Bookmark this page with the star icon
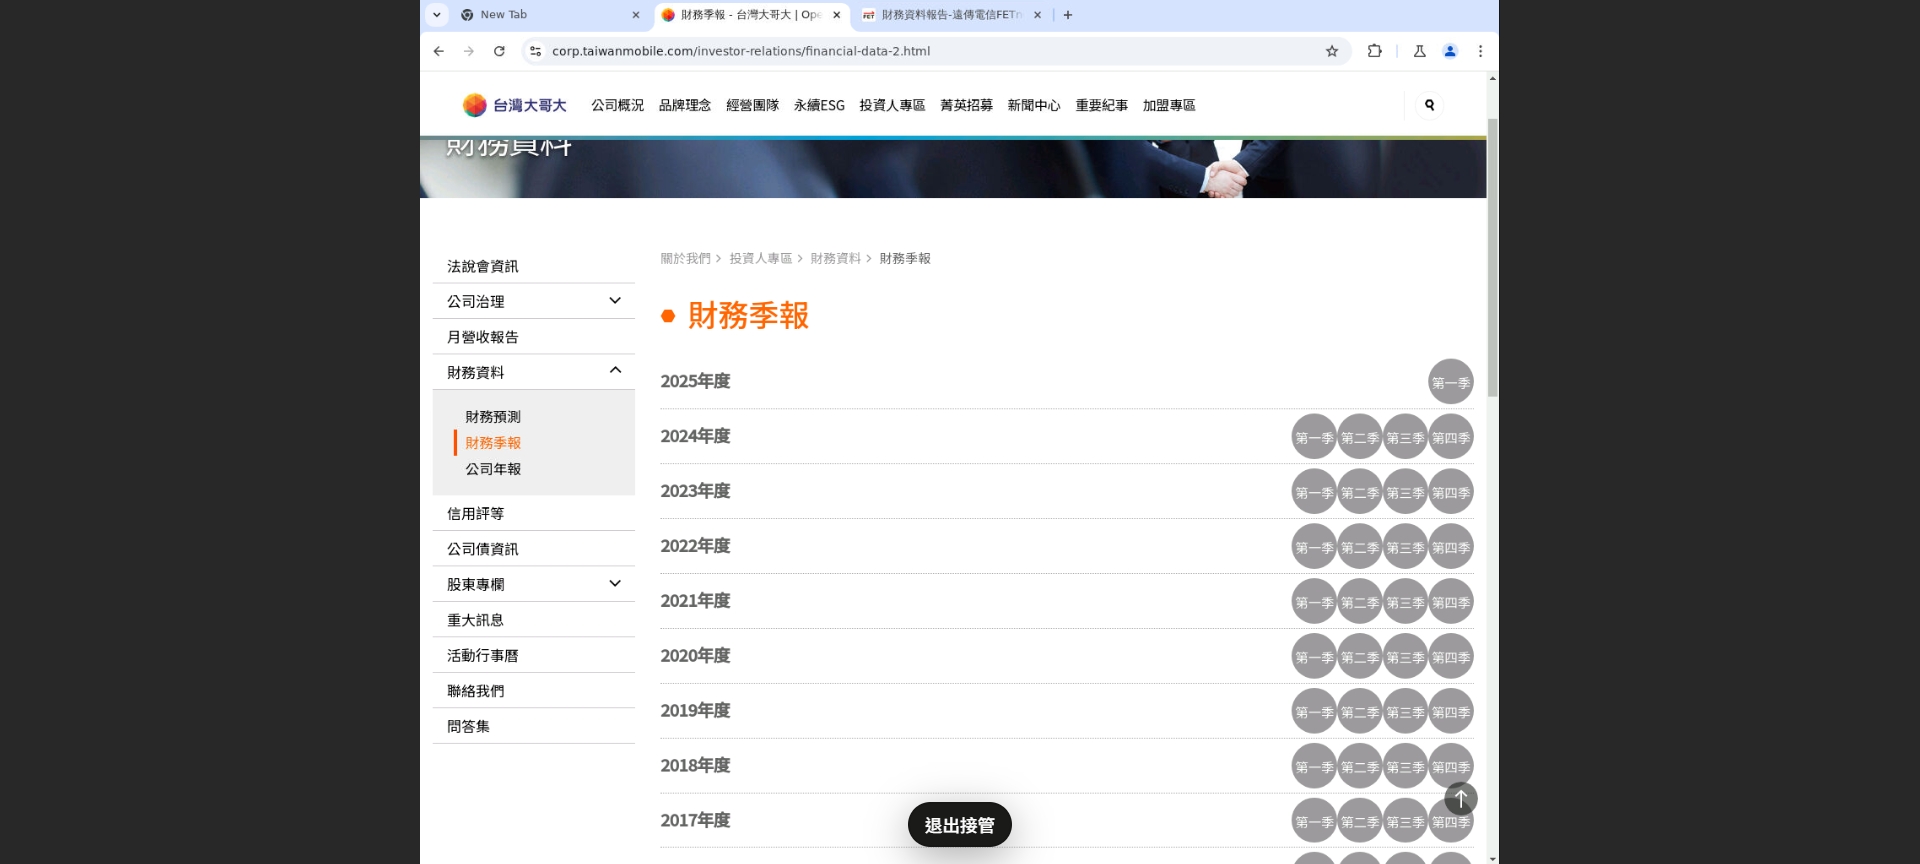This screenshot has width=1920, height=864. click(x=1331, y=51)
